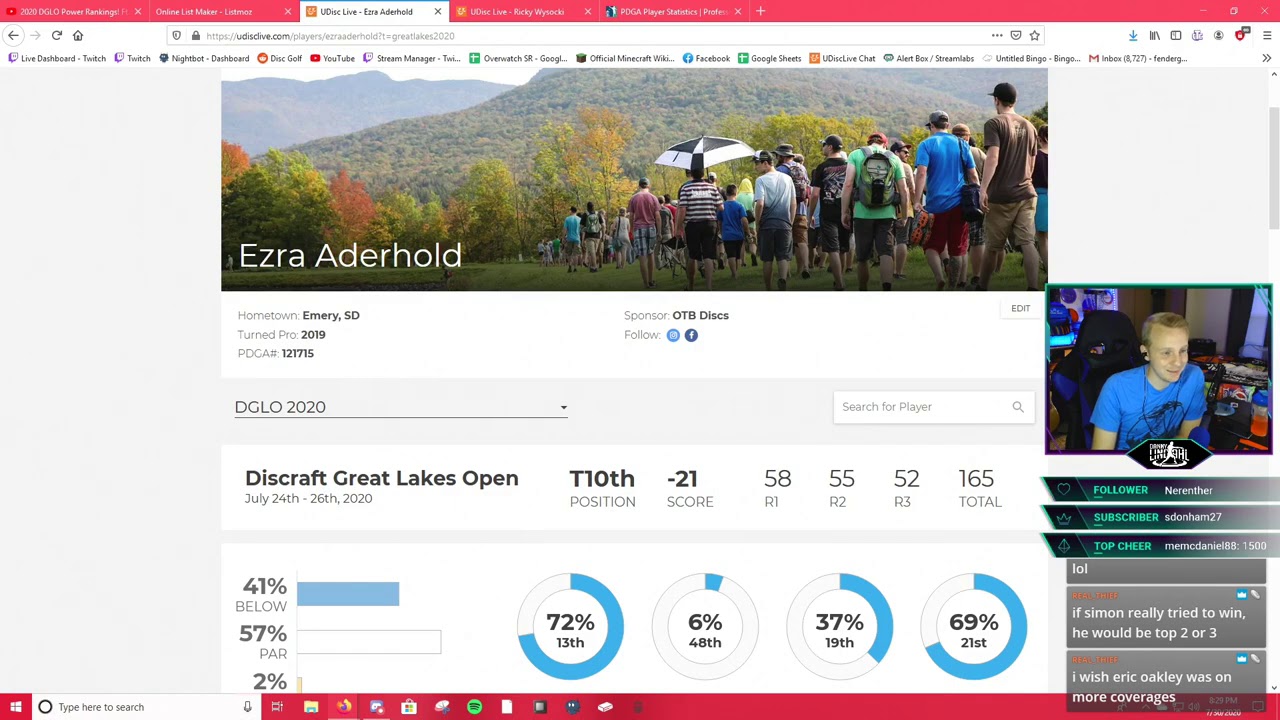Open Stream Manager bookmark
The width and height of the screenshot is (1280, 720).
[x=412, y=58]
